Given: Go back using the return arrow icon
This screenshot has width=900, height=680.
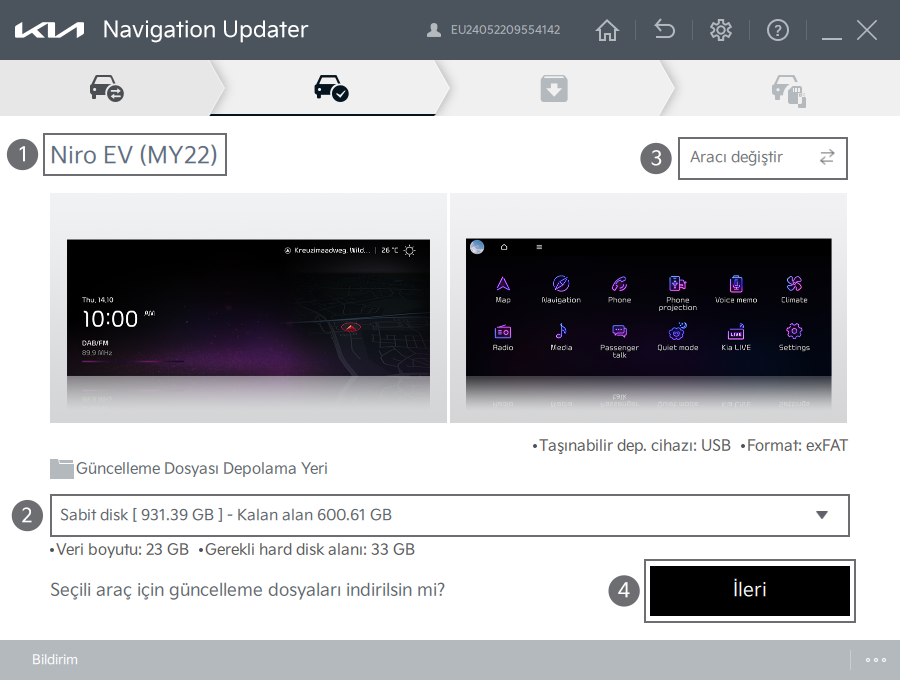Looking at the screenshot, I should pos(664,29).
